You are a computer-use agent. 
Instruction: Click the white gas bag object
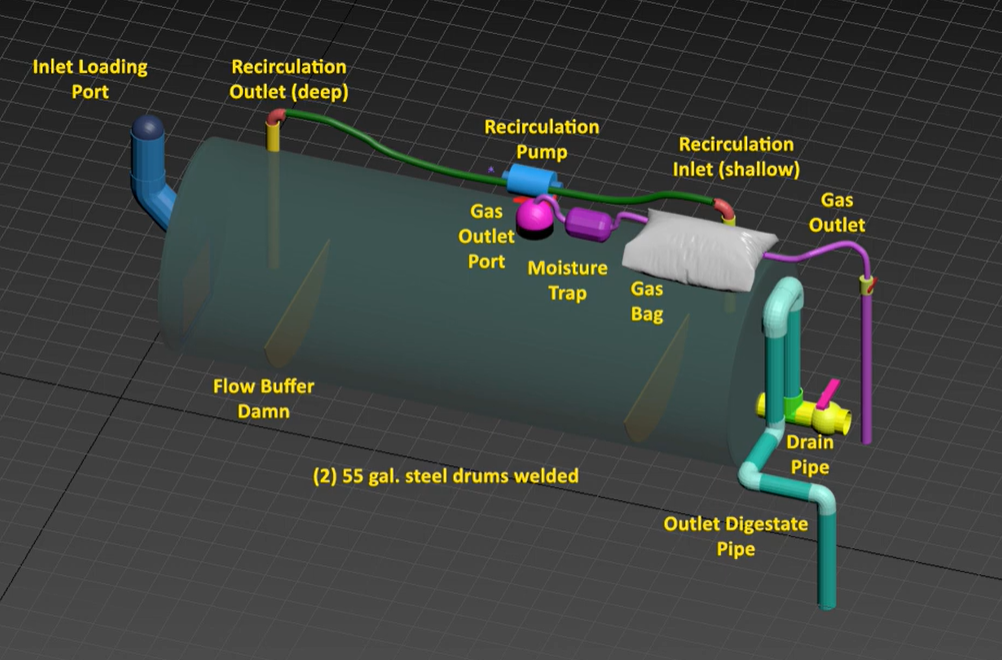coord(698,251)
